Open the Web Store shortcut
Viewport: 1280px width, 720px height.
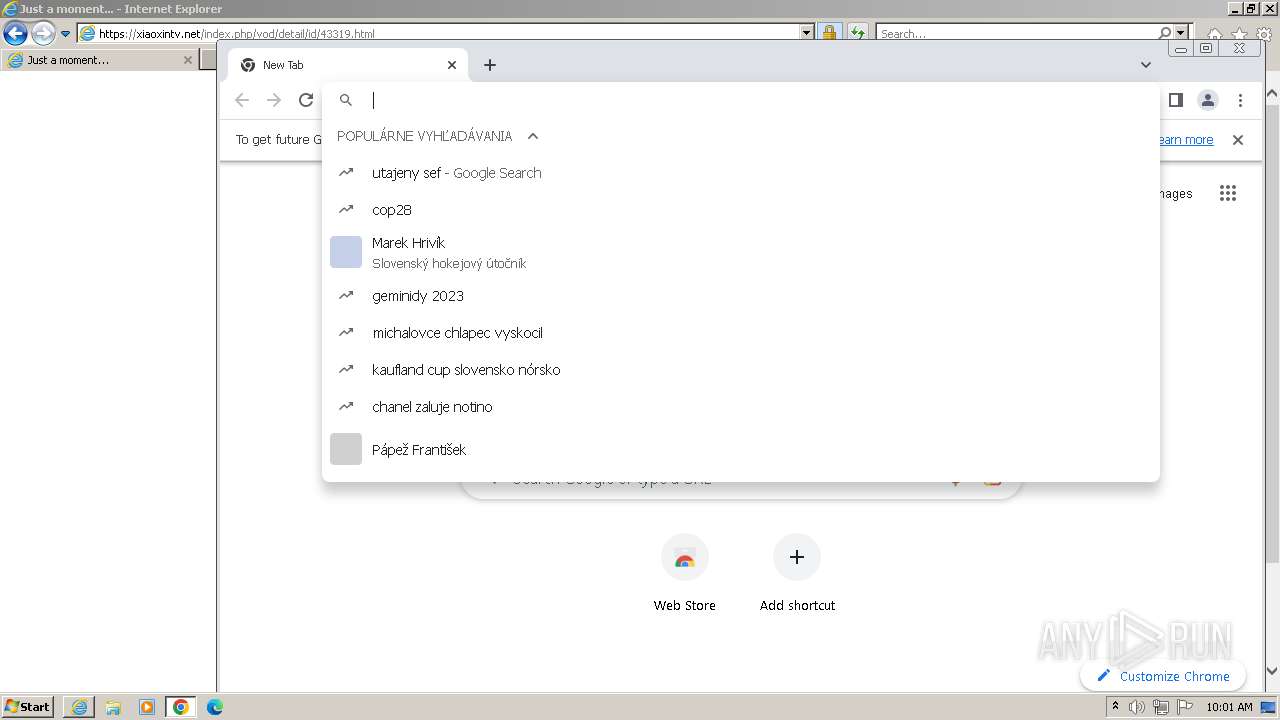pyautogui.click(x=685, y=574)
